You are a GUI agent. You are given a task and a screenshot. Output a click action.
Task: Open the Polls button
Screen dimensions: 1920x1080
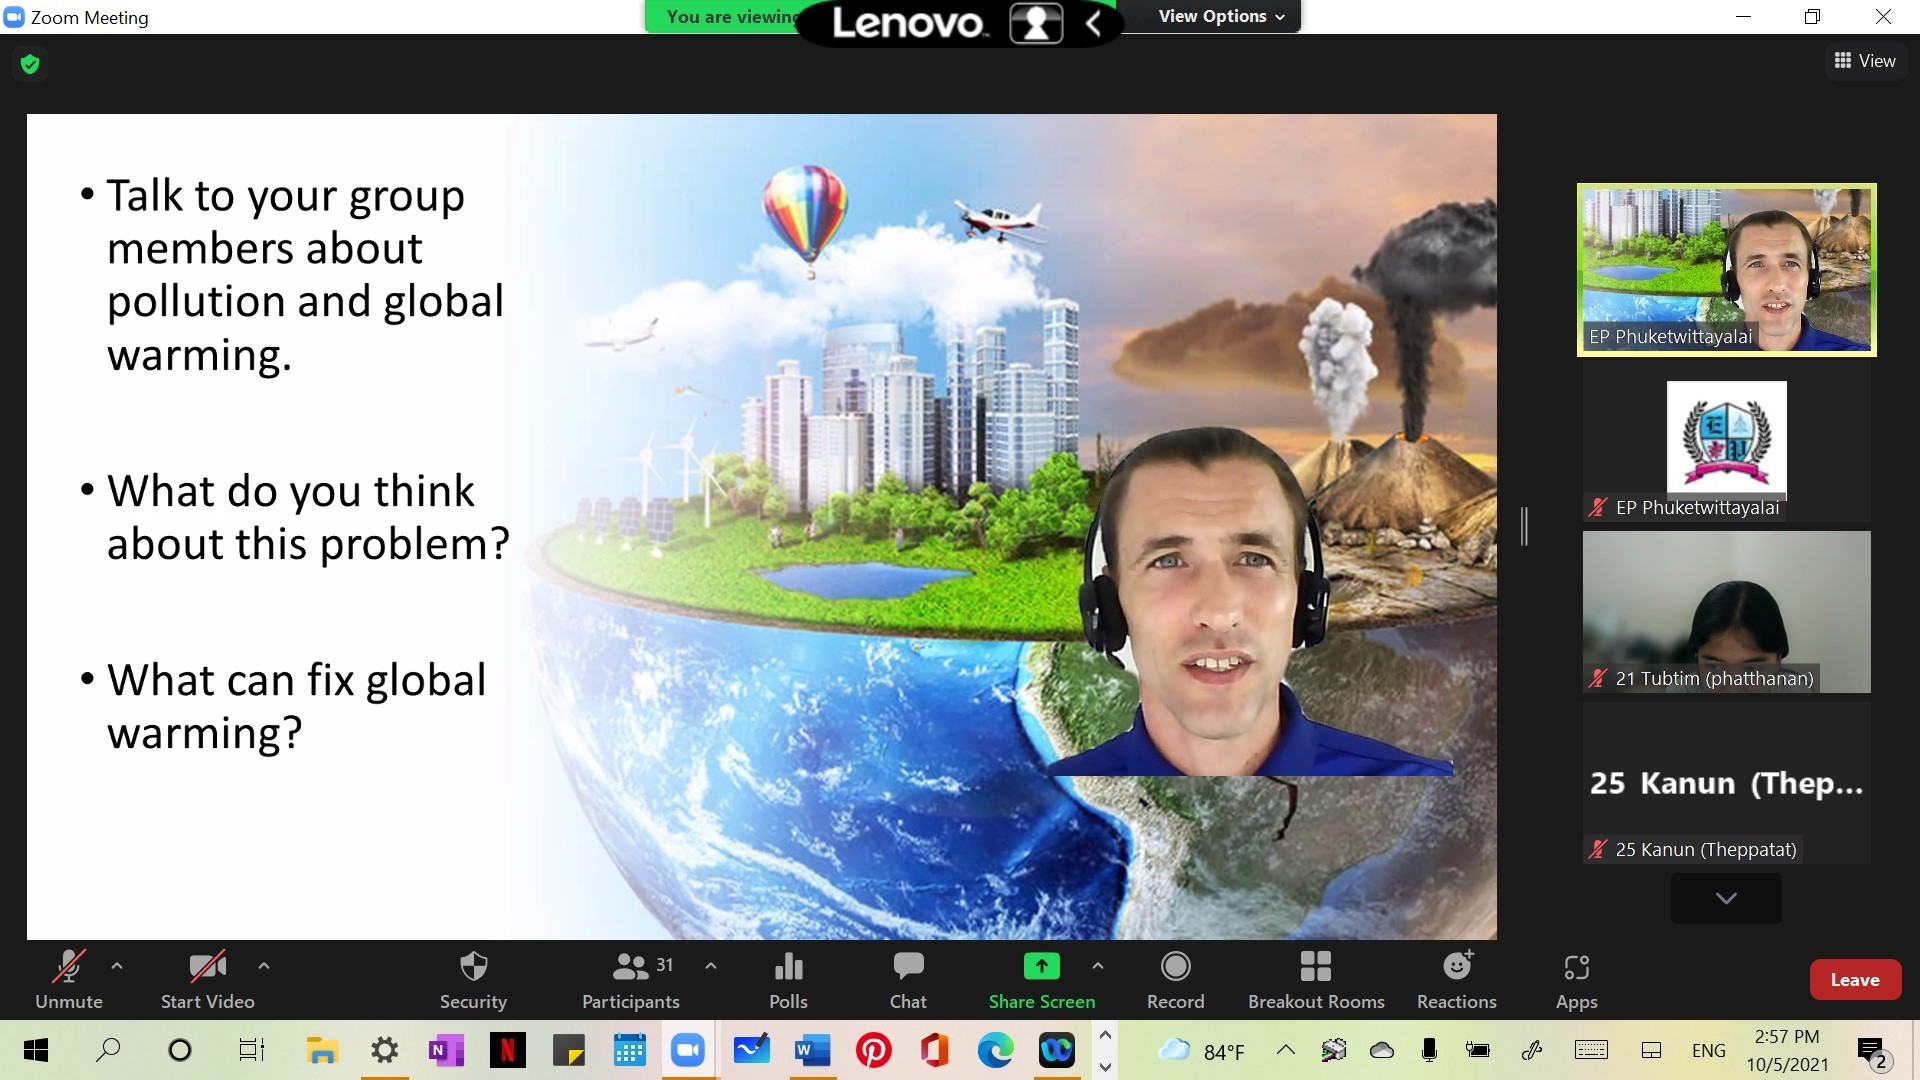[788, 980]
